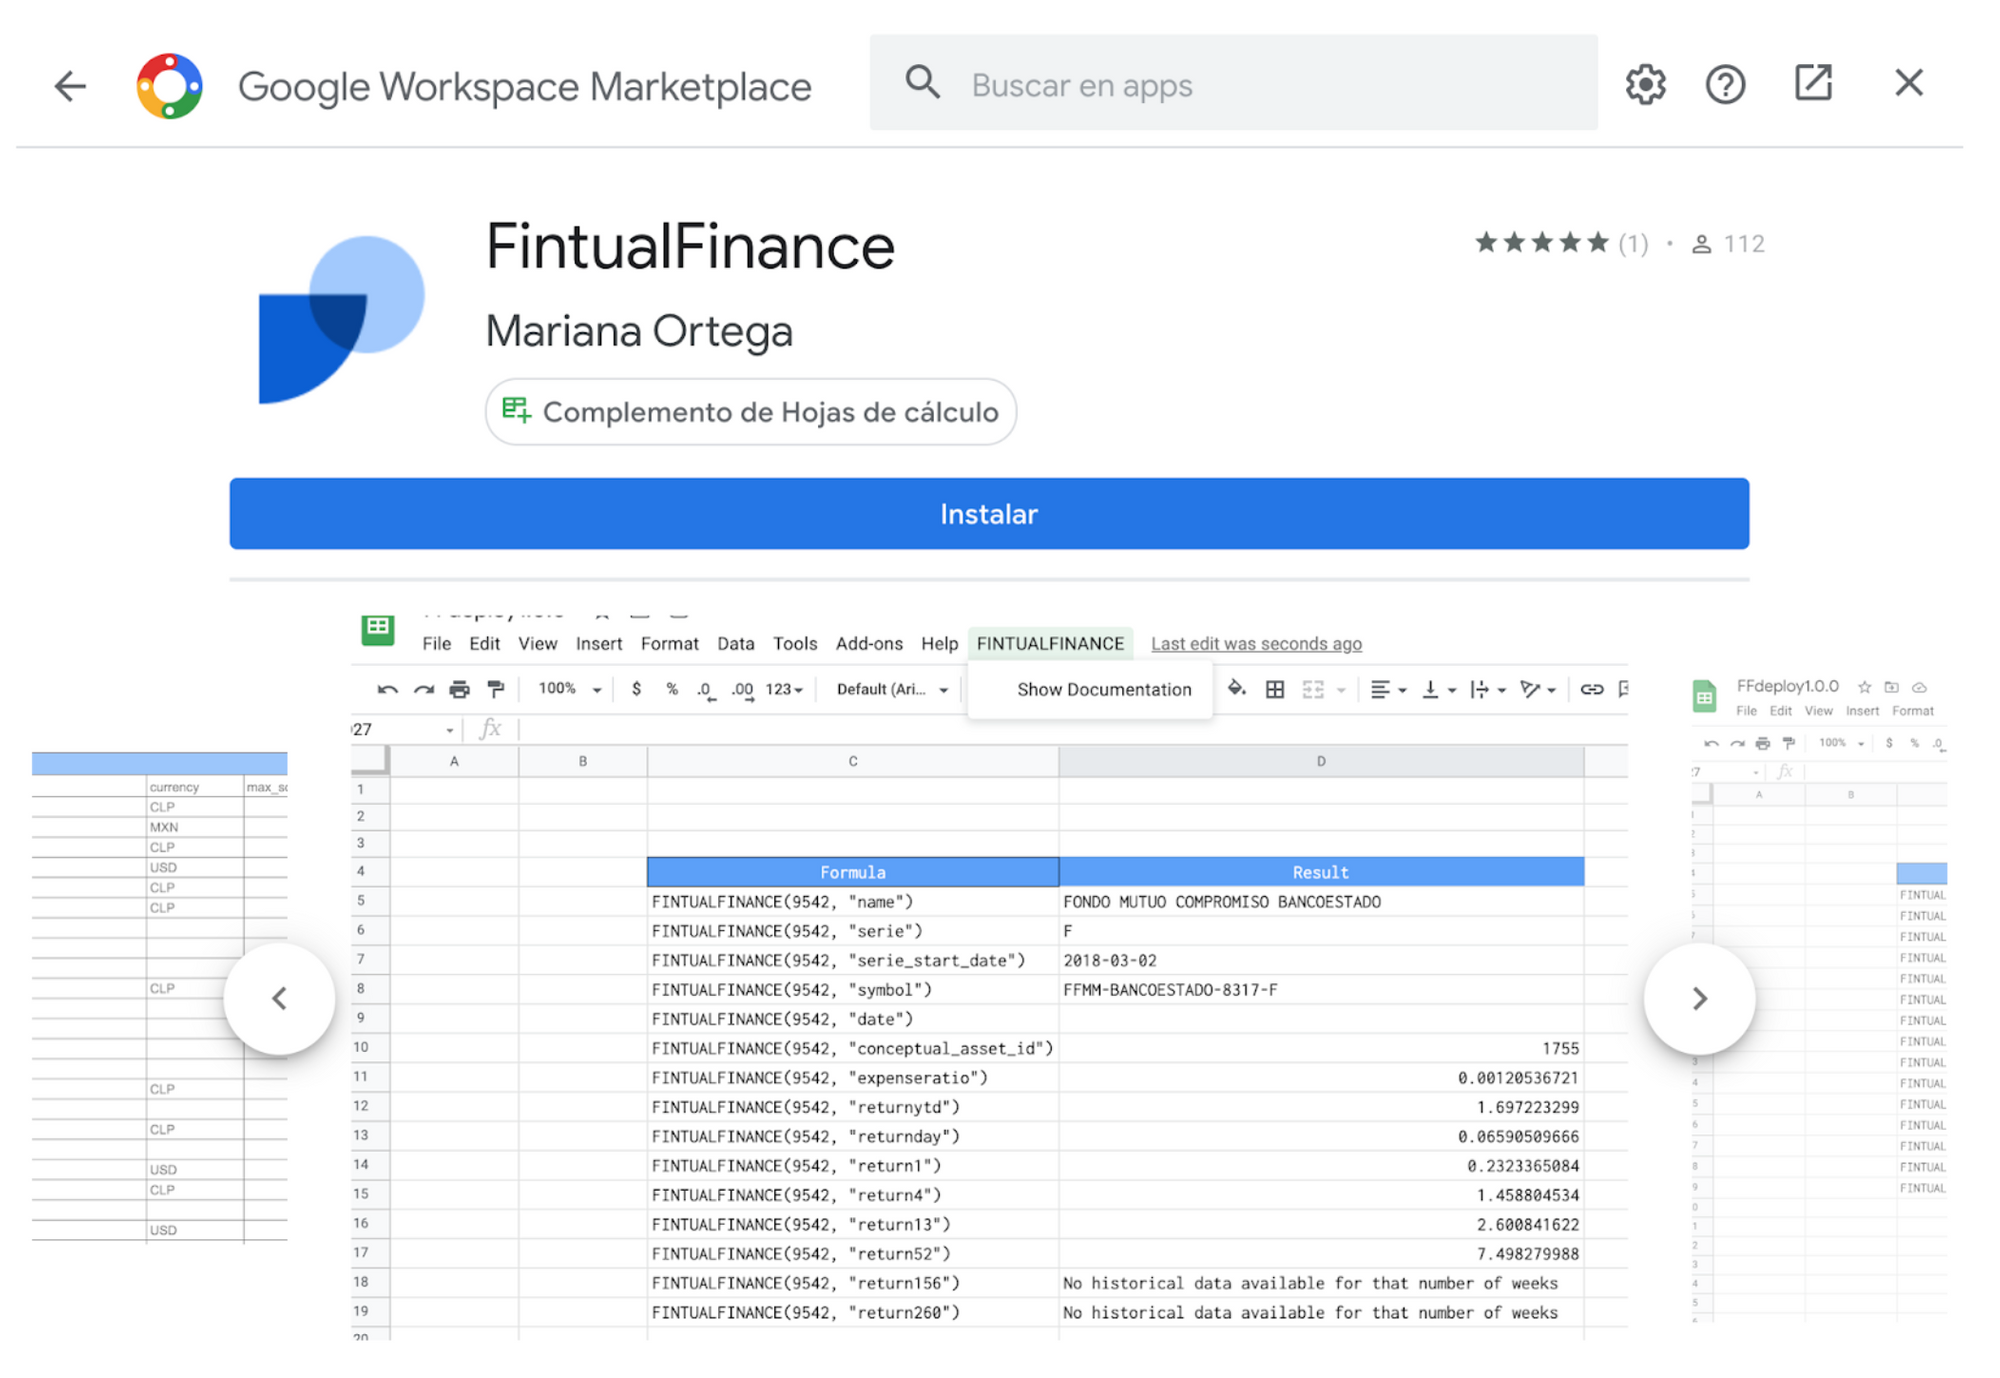Show next screenshot with right chevron

point(1699,998)
